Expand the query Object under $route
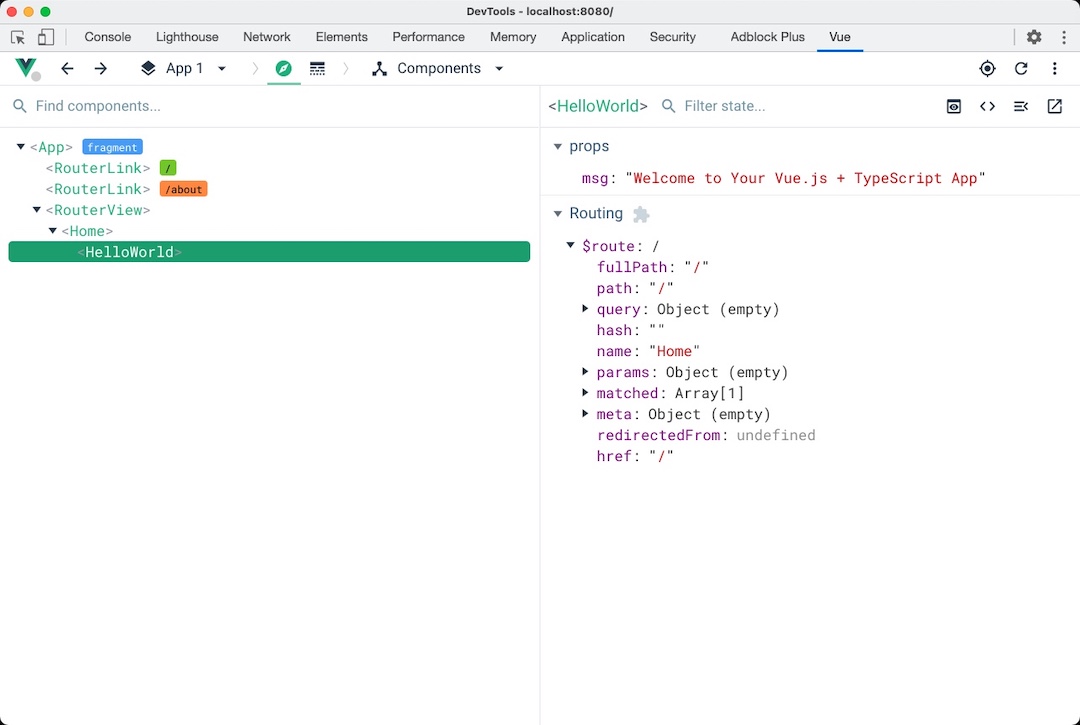 click(x=585, y=309)
